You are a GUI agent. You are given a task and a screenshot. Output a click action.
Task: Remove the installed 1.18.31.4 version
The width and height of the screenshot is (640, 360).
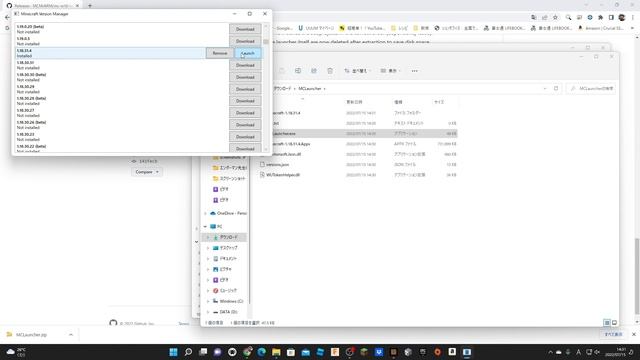coord(220,53)
